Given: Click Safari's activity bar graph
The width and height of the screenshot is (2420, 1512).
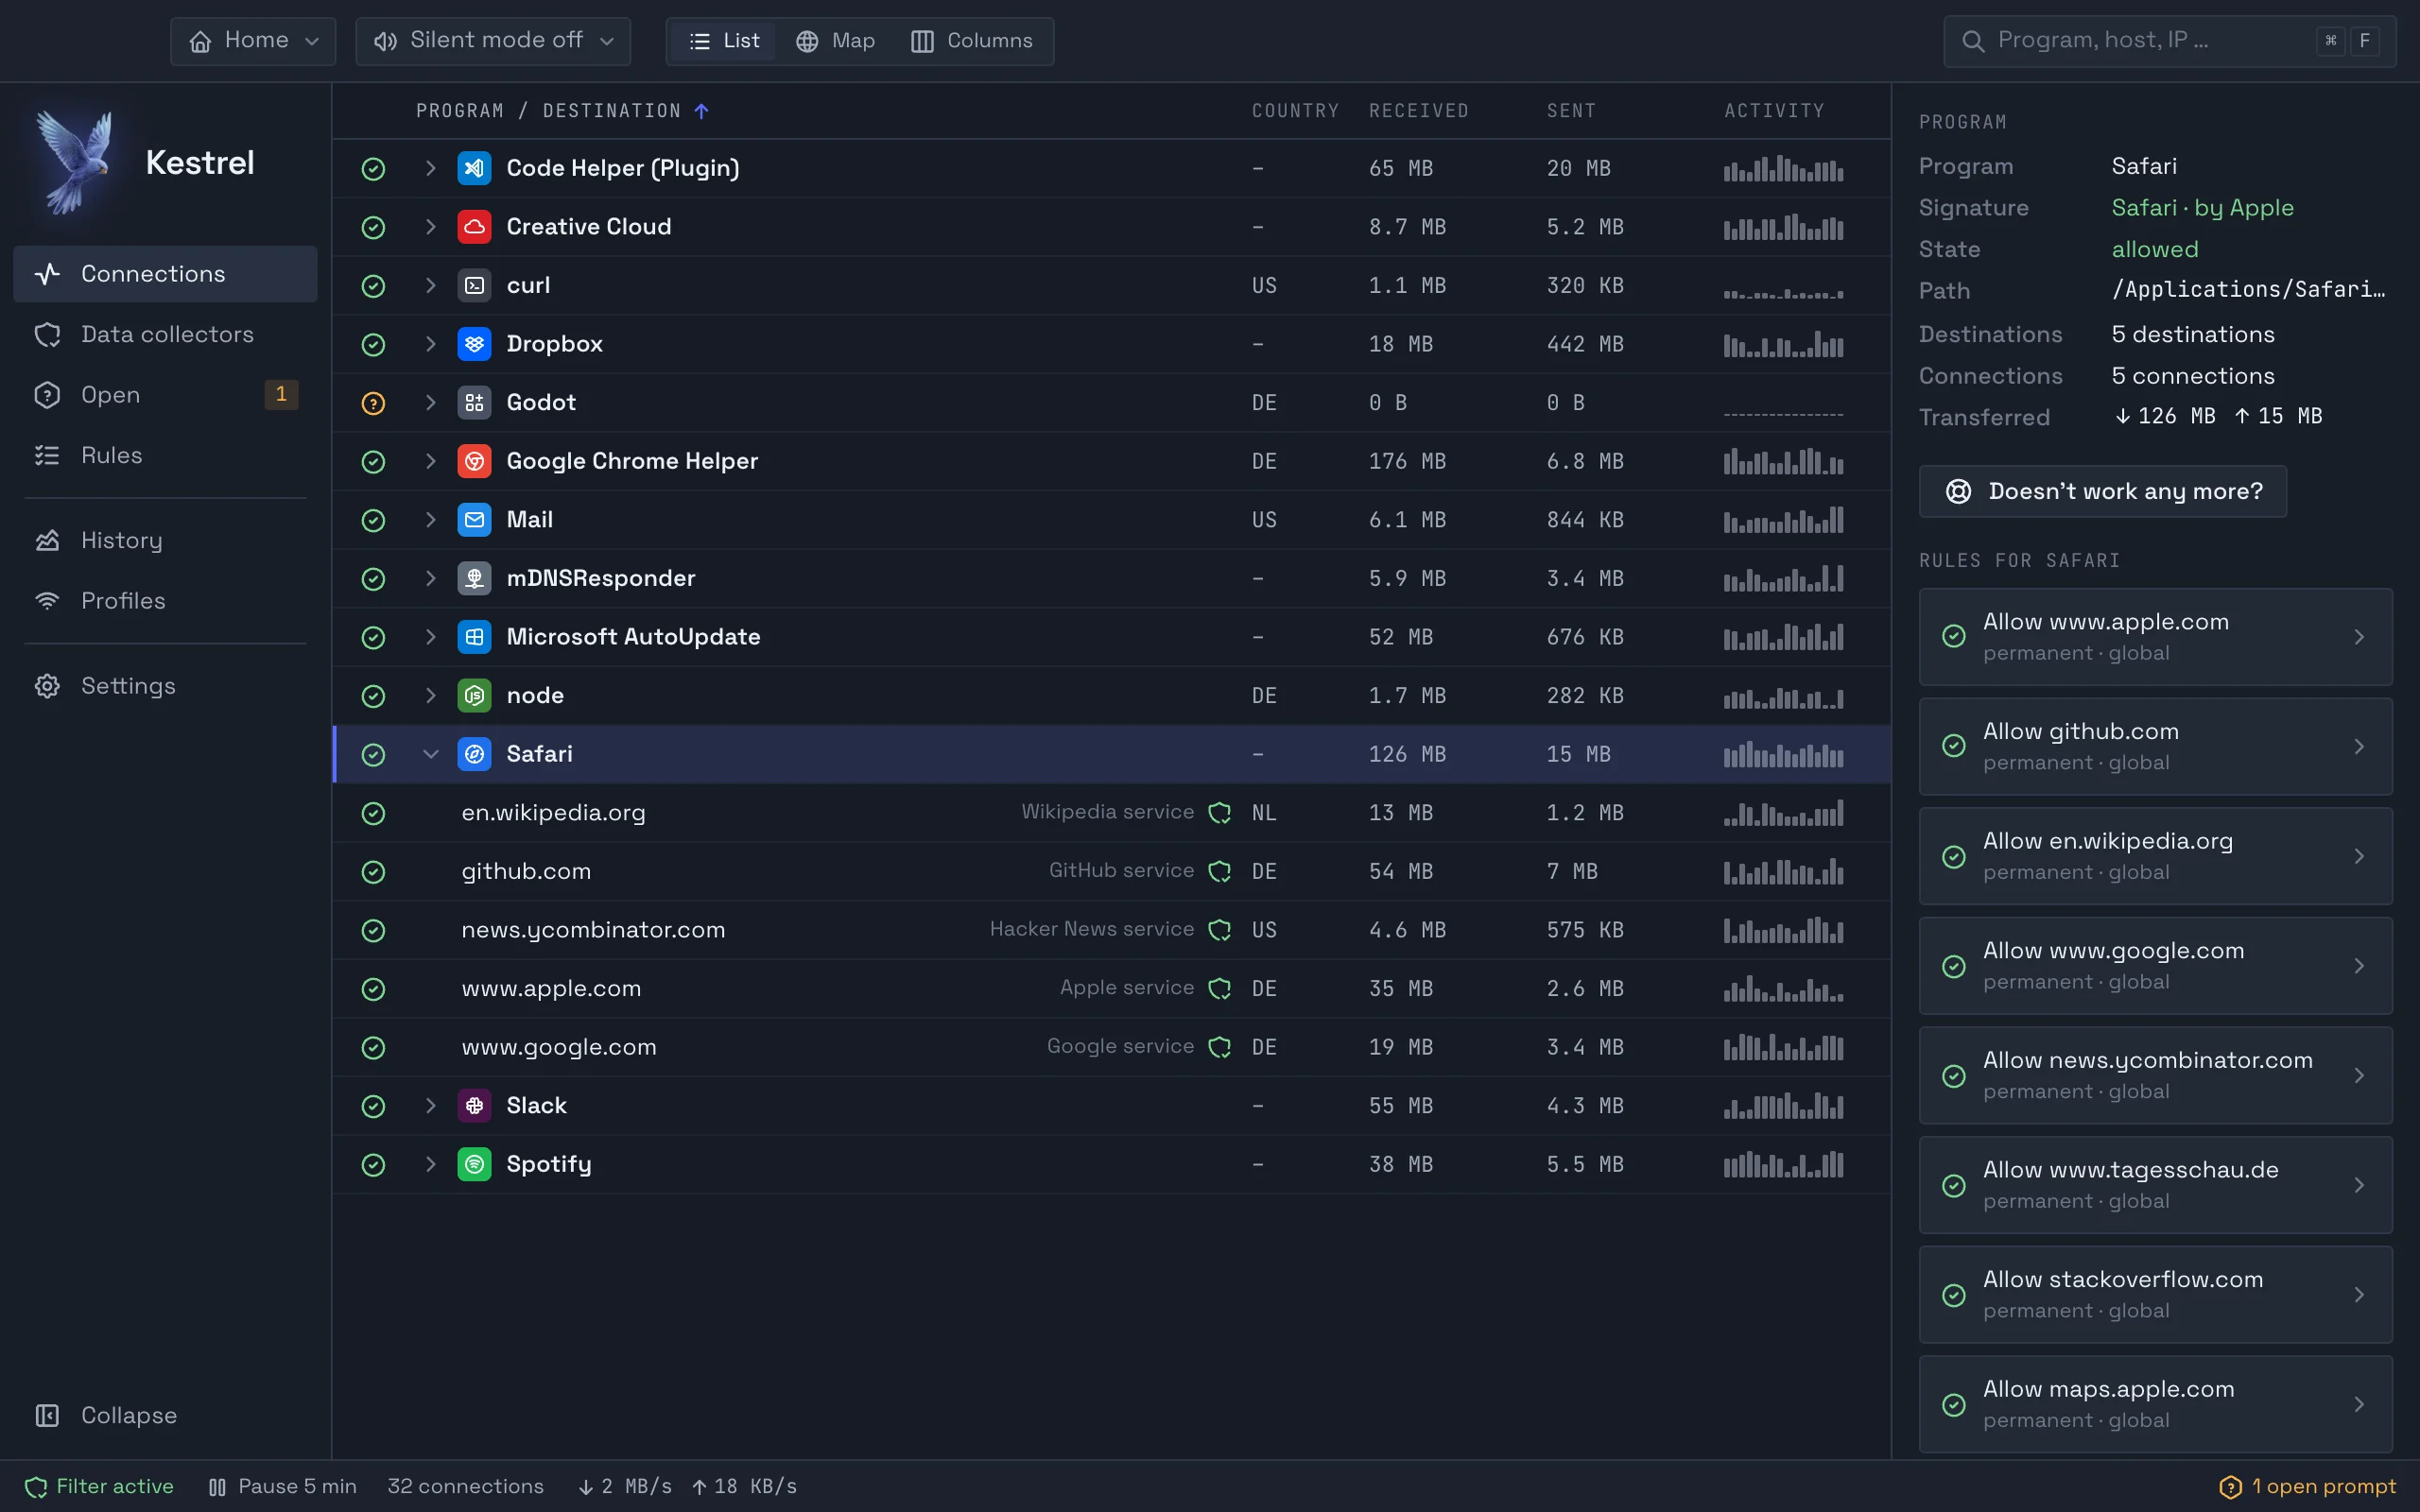Looking at the screenshot, I should pyautogui.click(x=1783, y=754).
